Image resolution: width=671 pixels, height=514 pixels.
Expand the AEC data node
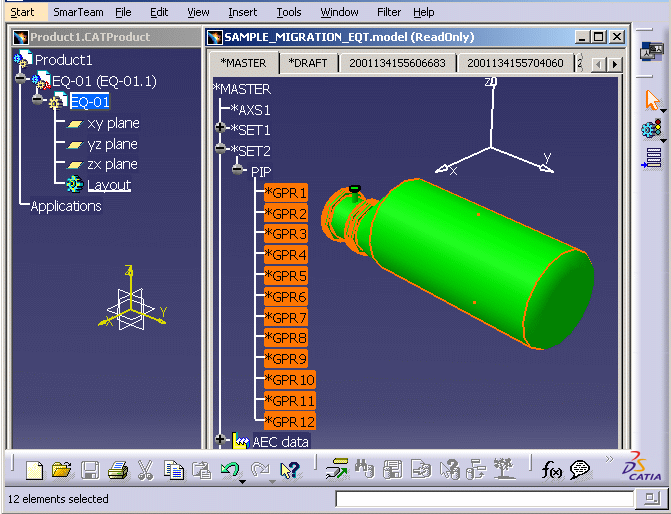[x=220, y=439]
